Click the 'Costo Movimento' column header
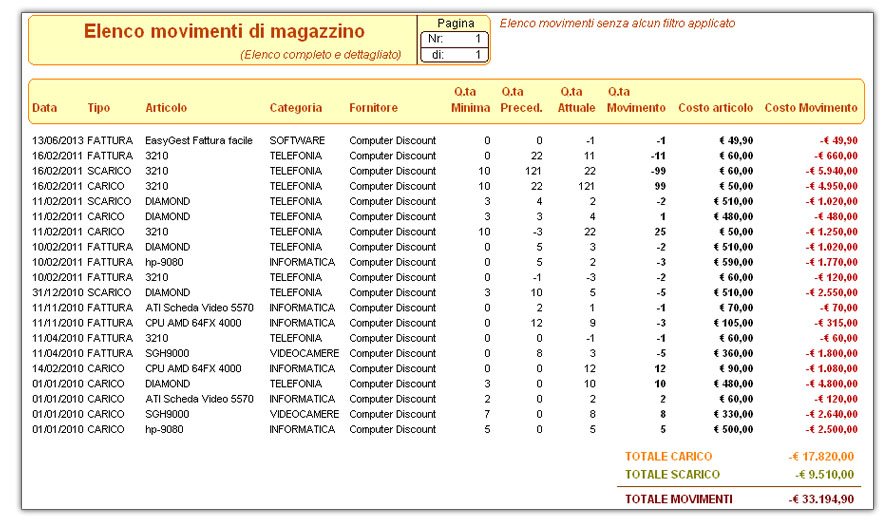Screen dimensions: 895x522 coord(811,108)
